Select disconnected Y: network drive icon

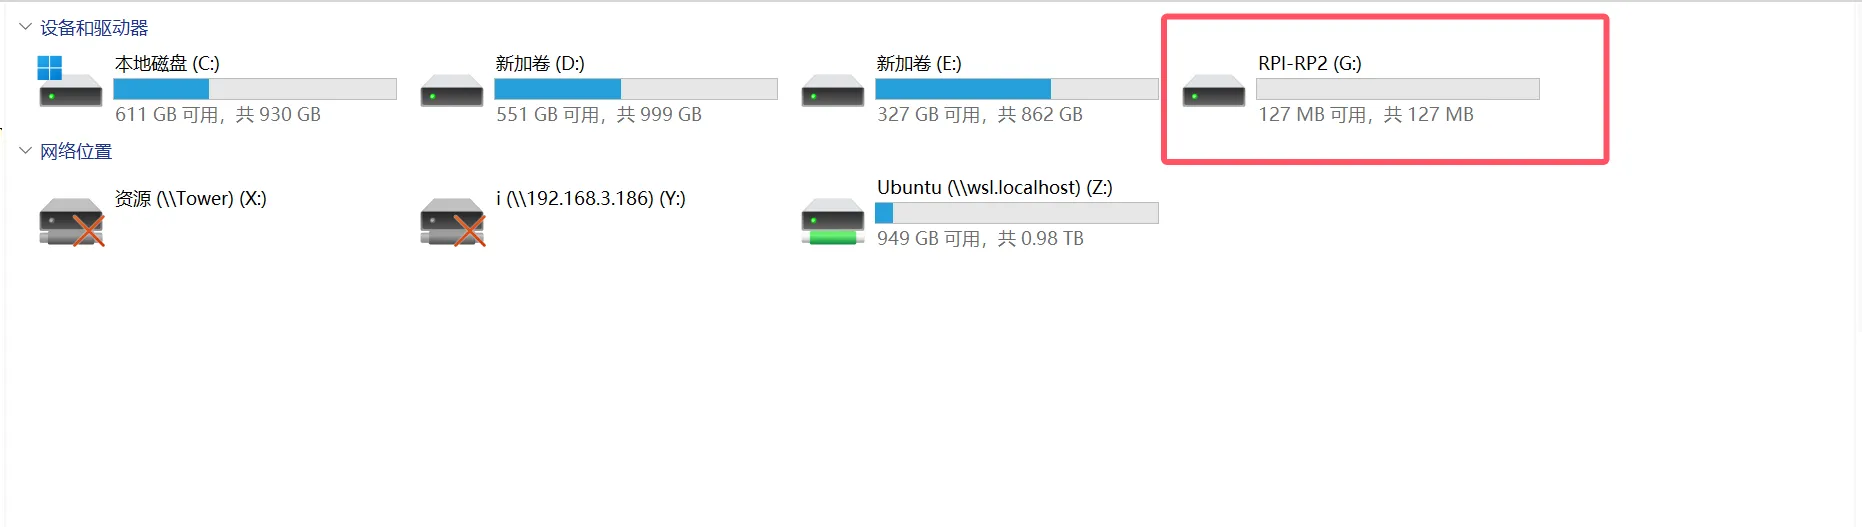[x=452, y=221]
